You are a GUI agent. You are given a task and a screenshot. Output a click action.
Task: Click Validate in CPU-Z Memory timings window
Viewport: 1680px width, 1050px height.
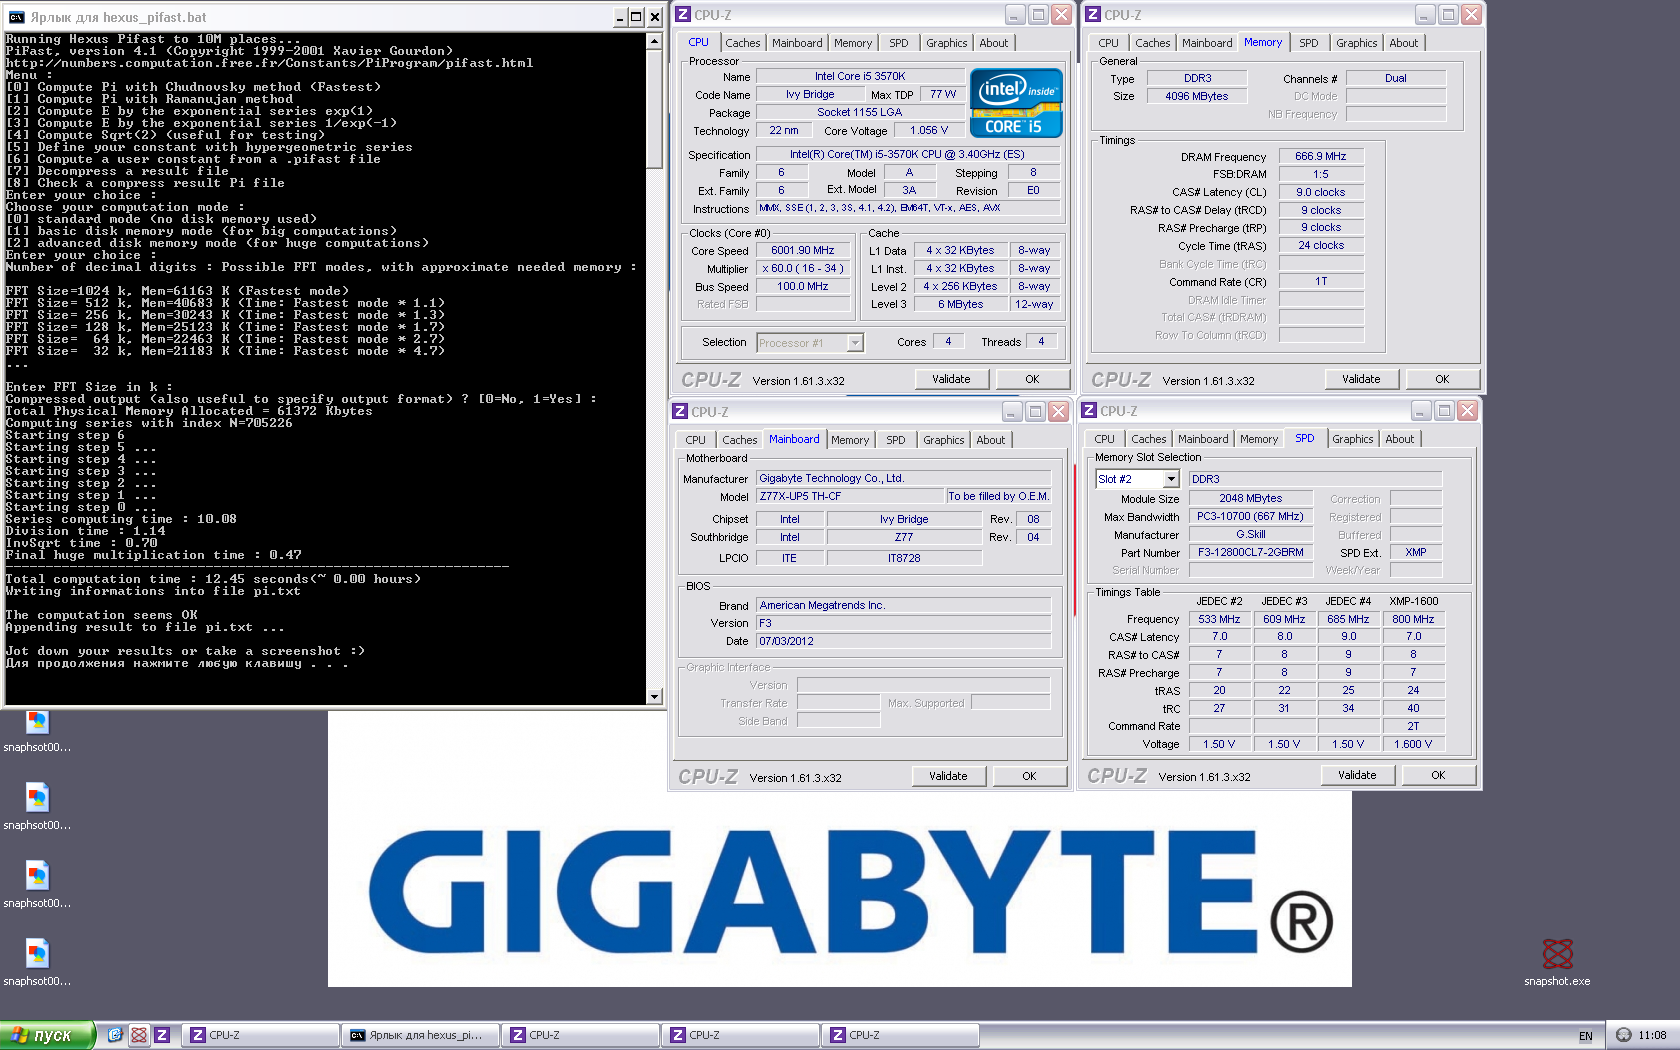click(x=1361, y=379)
